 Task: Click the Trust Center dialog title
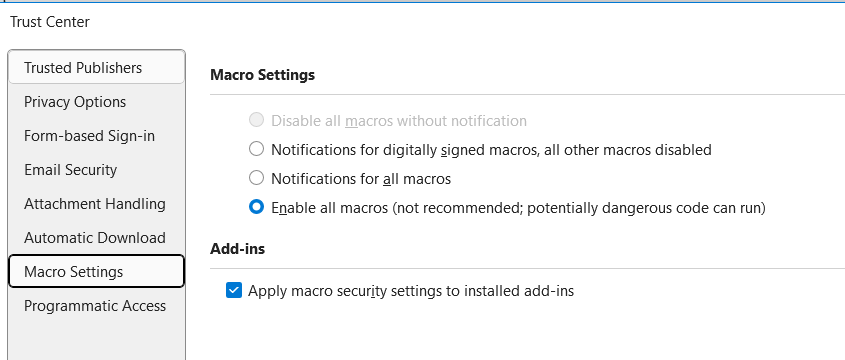click(50, 22)
